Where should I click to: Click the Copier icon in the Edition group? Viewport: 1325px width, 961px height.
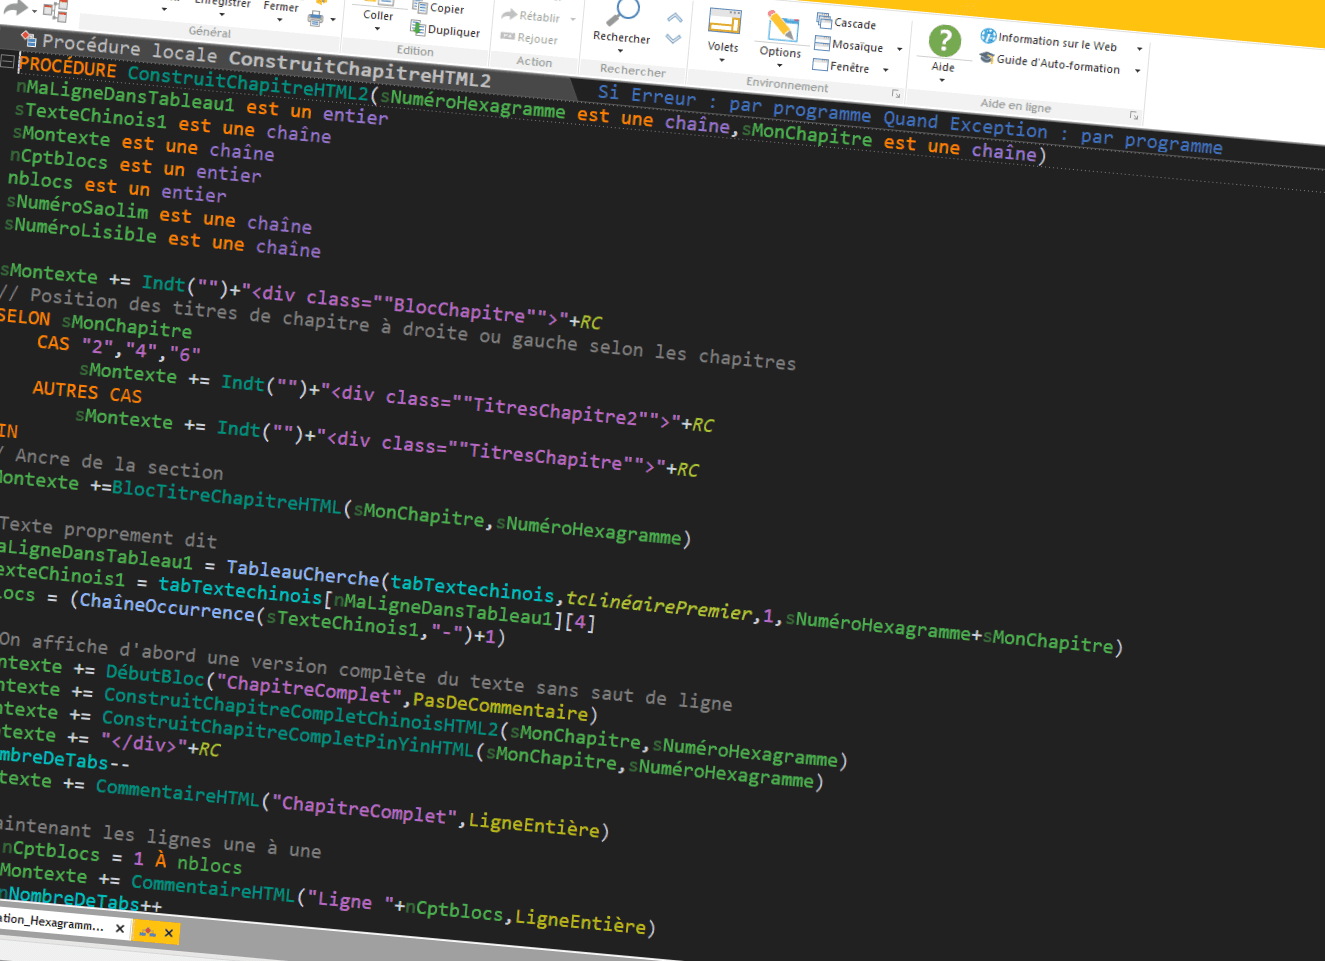(419, 8)
